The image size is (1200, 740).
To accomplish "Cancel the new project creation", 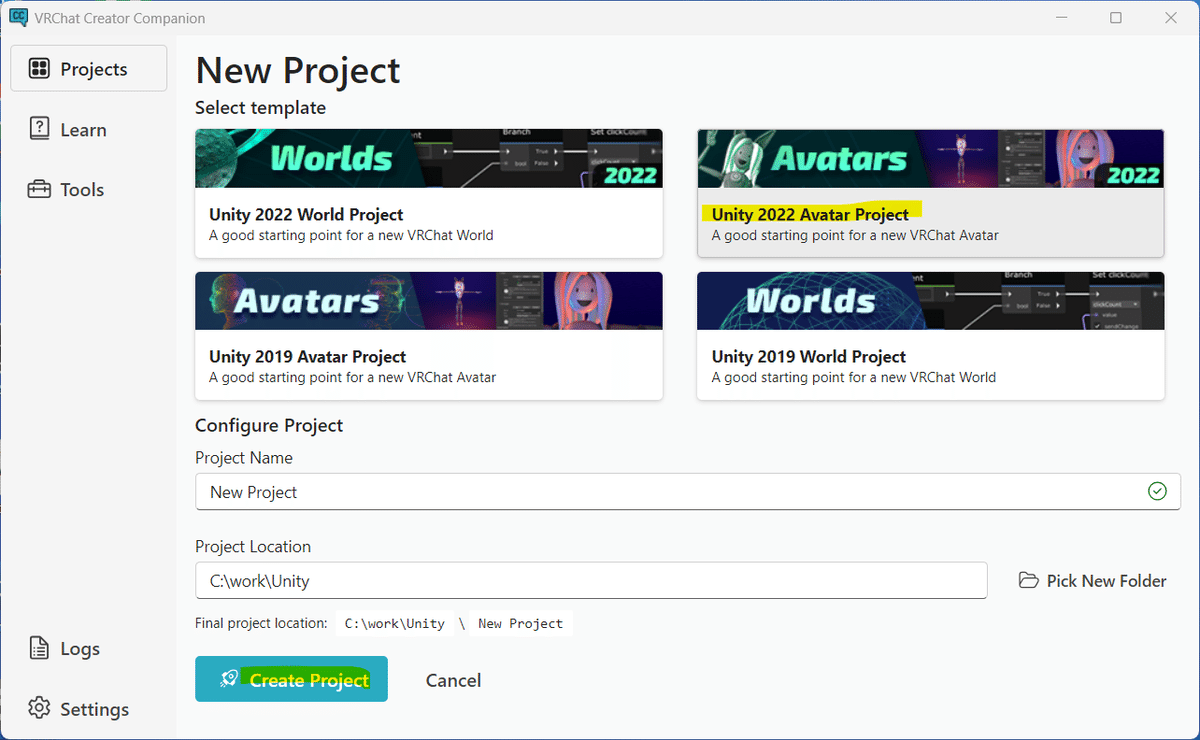I will pyautogui.click(x=453, y=680).
